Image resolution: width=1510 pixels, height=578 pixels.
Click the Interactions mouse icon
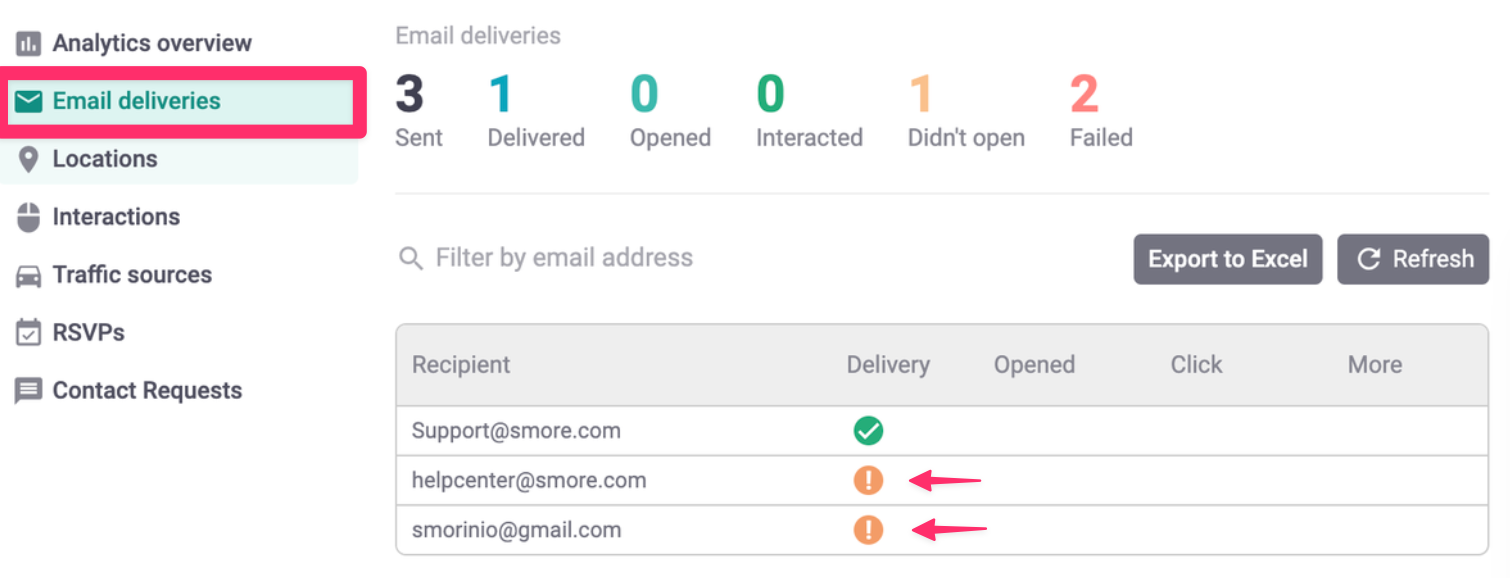click(x=29, y=217)
